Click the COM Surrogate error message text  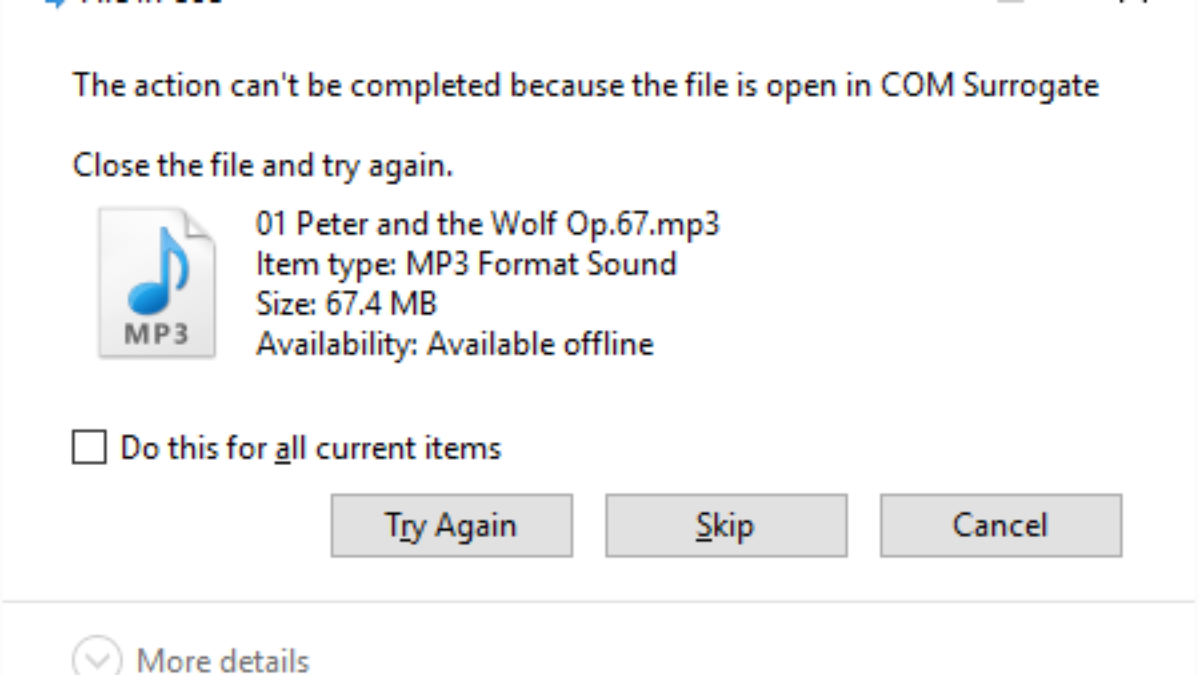click(x=585, y=86)
